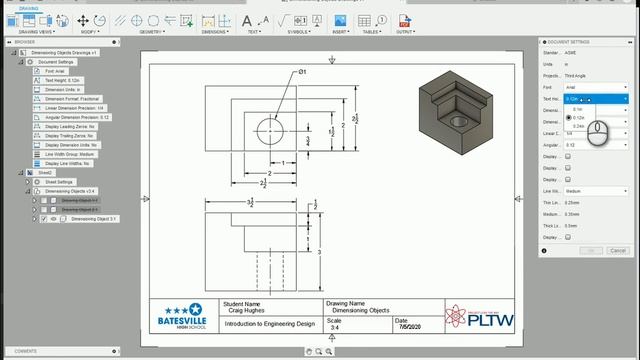Screen dimensions: 640x360
Task: Click the Cancel button
Action: click(618, 251)
